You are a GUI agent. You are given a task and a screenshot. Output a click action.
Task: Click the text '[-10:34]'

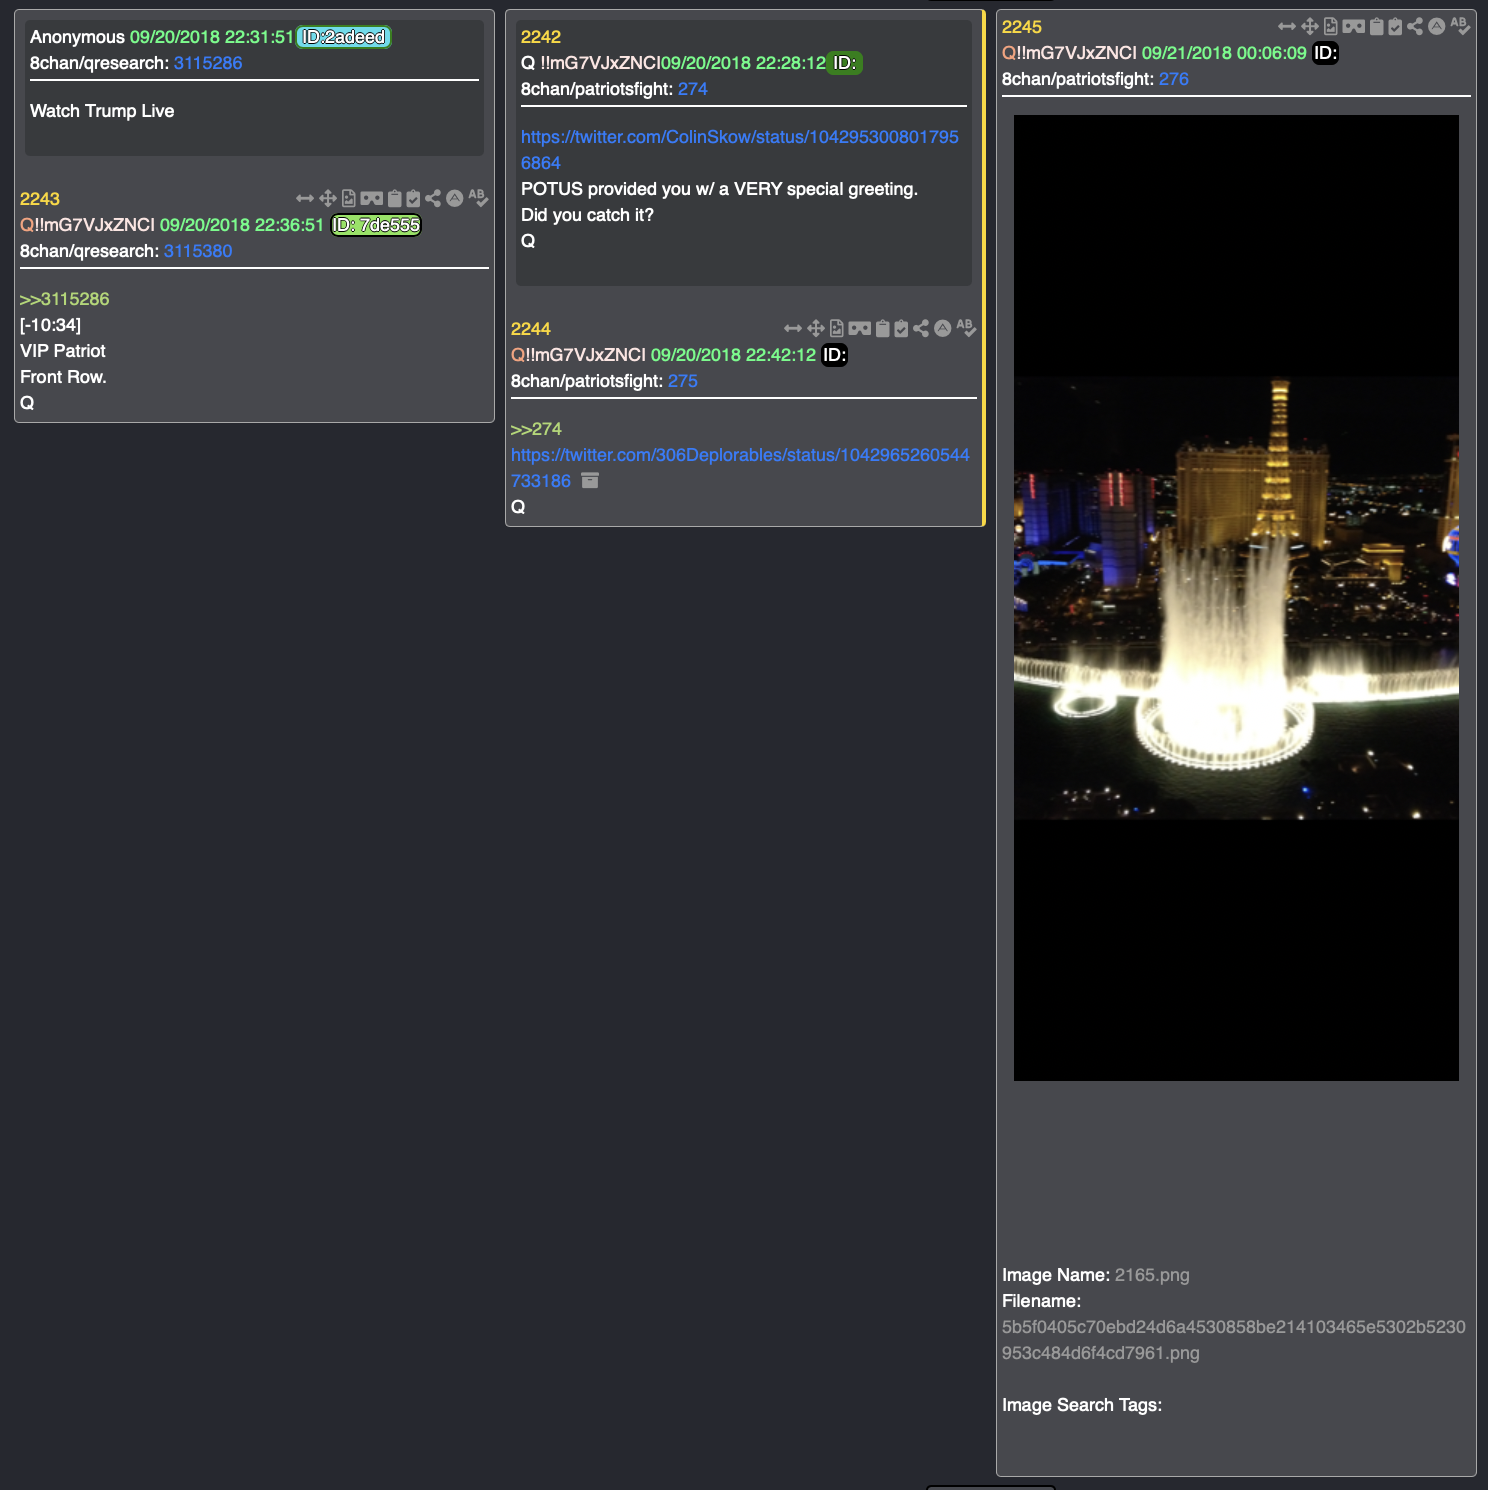[x=51, y=325]
